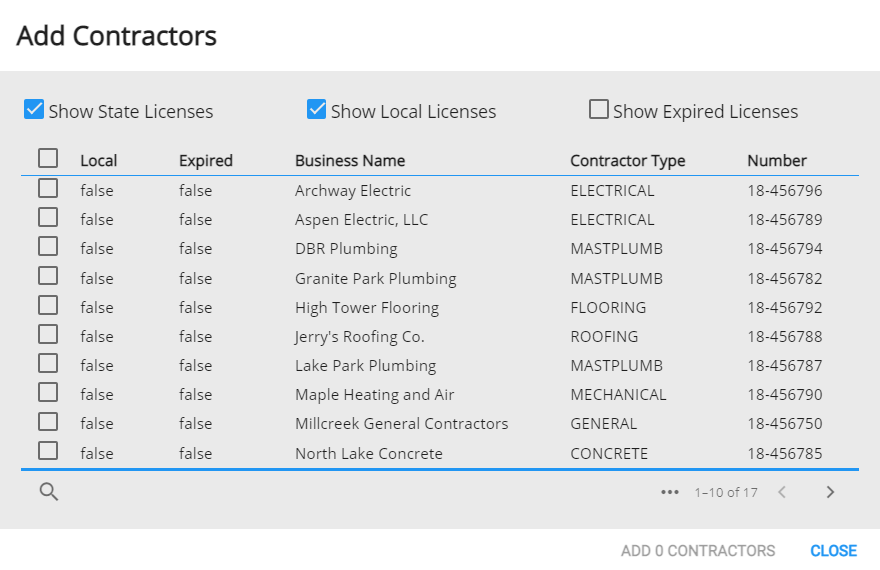This screenshot has height=570, width=880.
Task: Close the Add Contractors dialog
Action: coord(833,551)
